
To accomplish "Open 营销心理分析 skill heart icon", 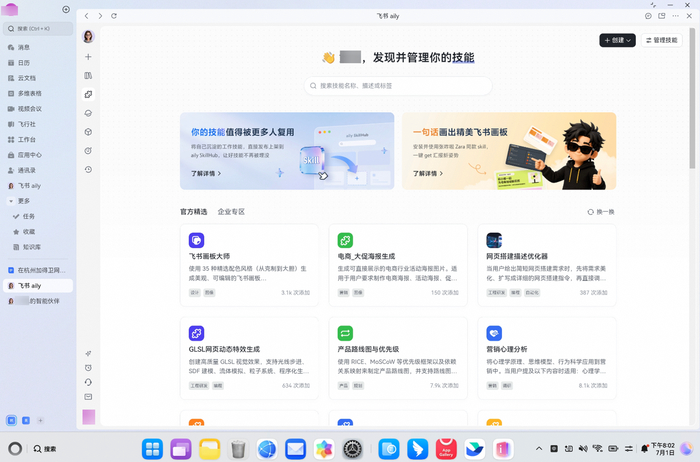I will click(x=494, y=333).
